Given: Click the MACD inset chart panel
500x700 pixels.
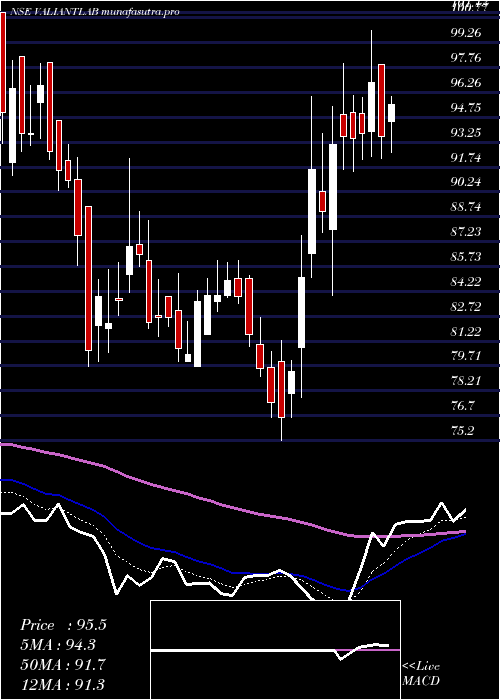Looking at the screenshot, I should tap(275, 650).
